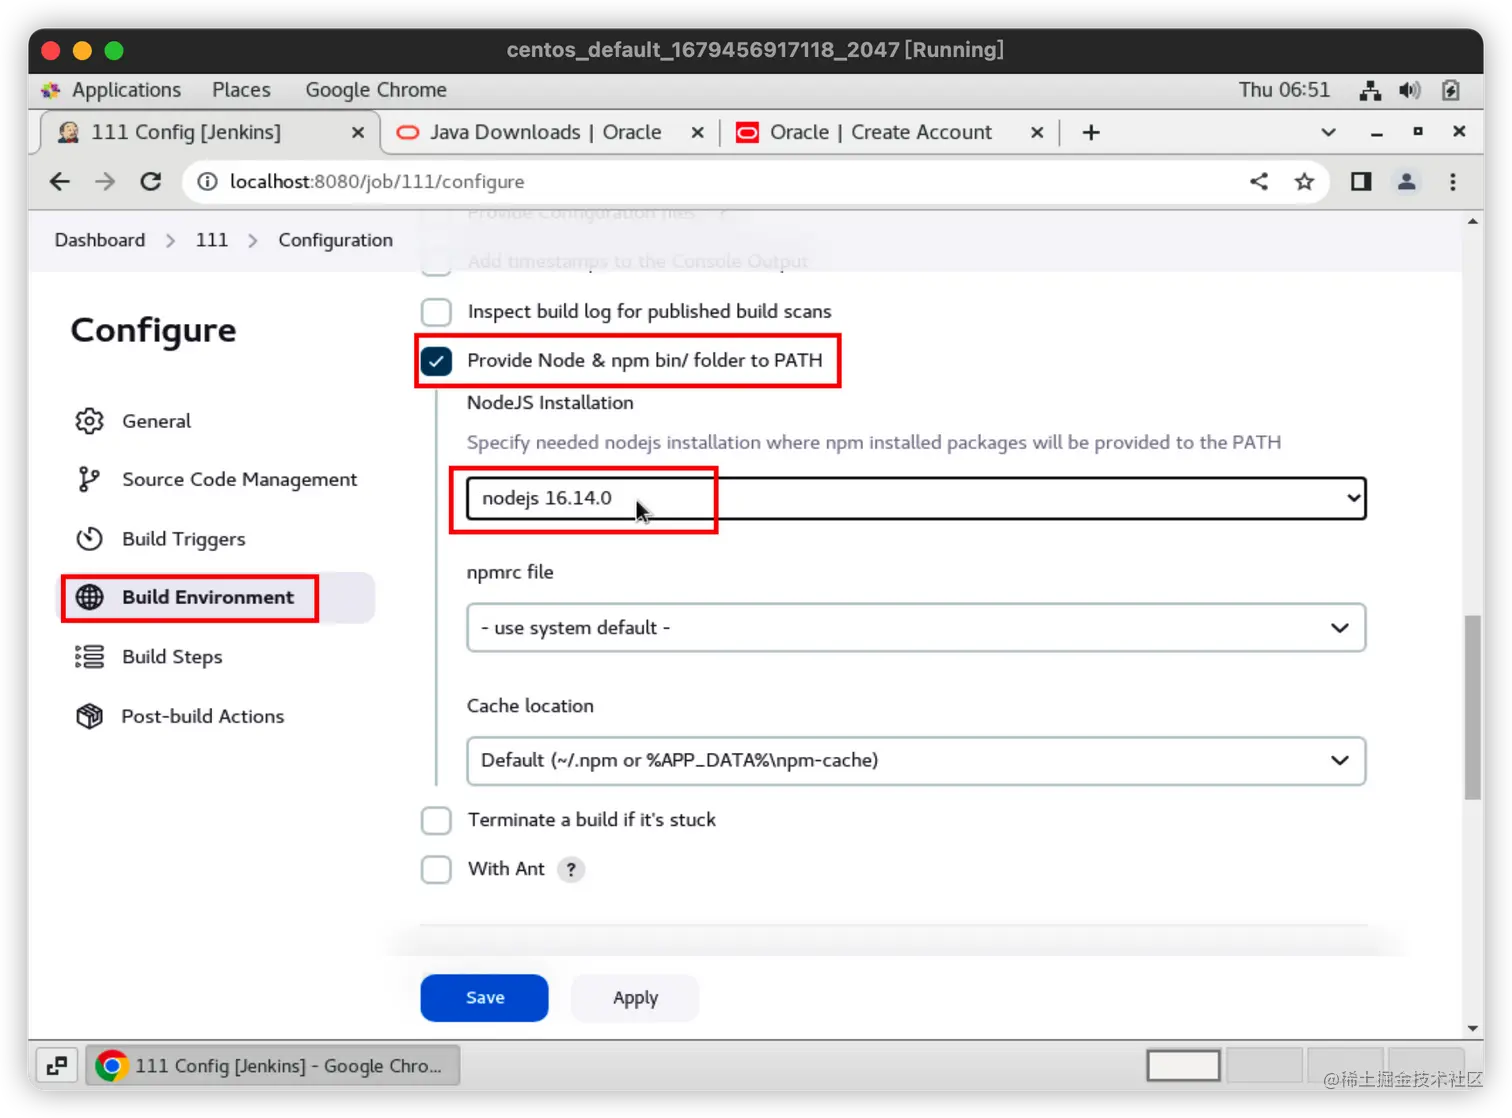Click the Build Steps list icon

click(x=89, y=656)
